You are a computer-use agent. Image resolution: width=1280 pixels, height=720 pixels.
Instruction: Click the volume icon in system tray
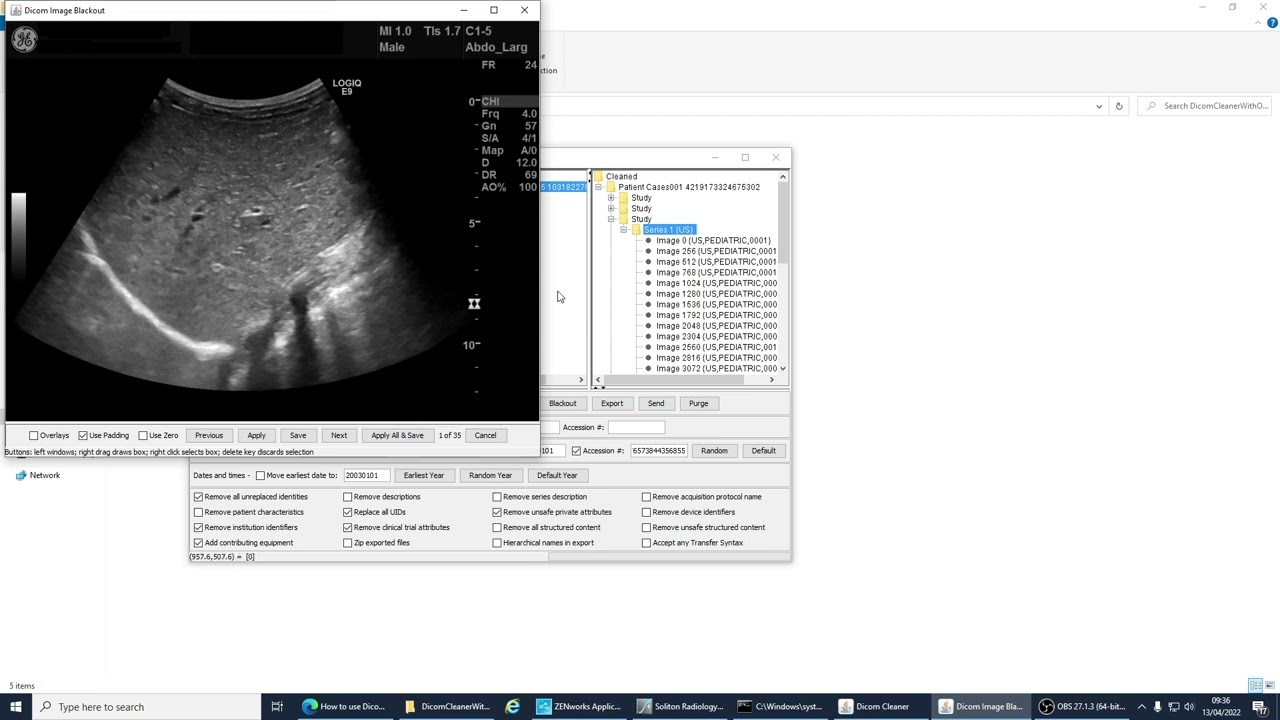tap(1189, 707)
